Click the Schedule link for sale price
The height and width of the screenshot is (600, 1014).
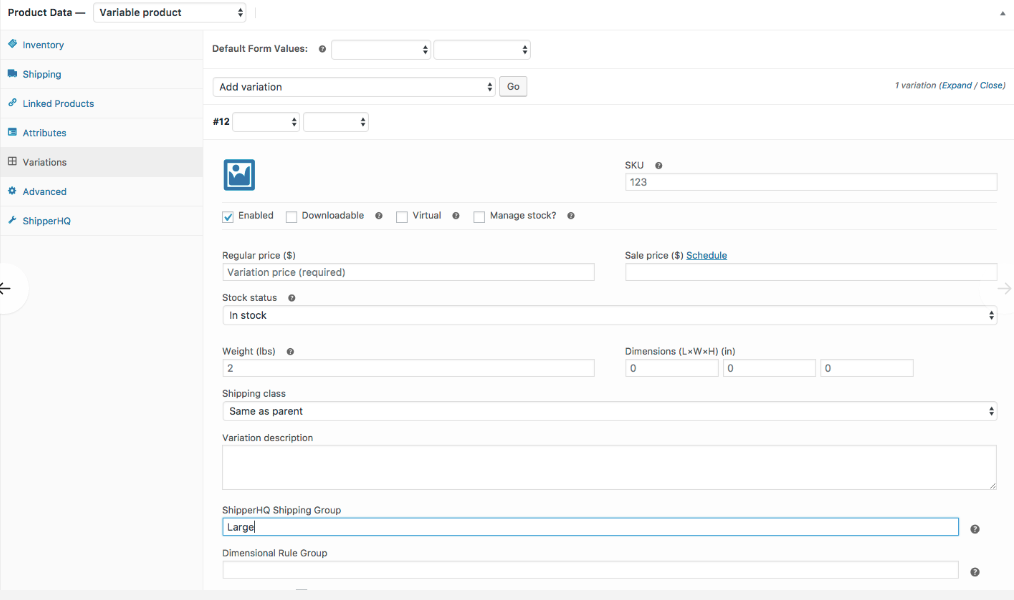[x=706, y=256]
